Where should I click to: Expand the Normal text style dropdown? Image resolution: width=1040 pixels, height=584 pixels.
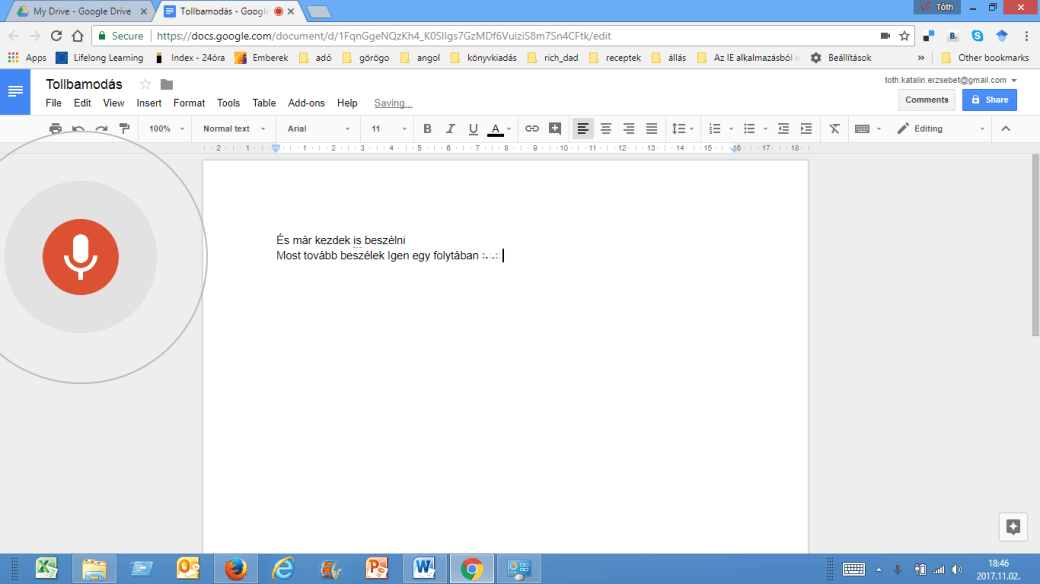pyautogui.click(x=234, y=129)
